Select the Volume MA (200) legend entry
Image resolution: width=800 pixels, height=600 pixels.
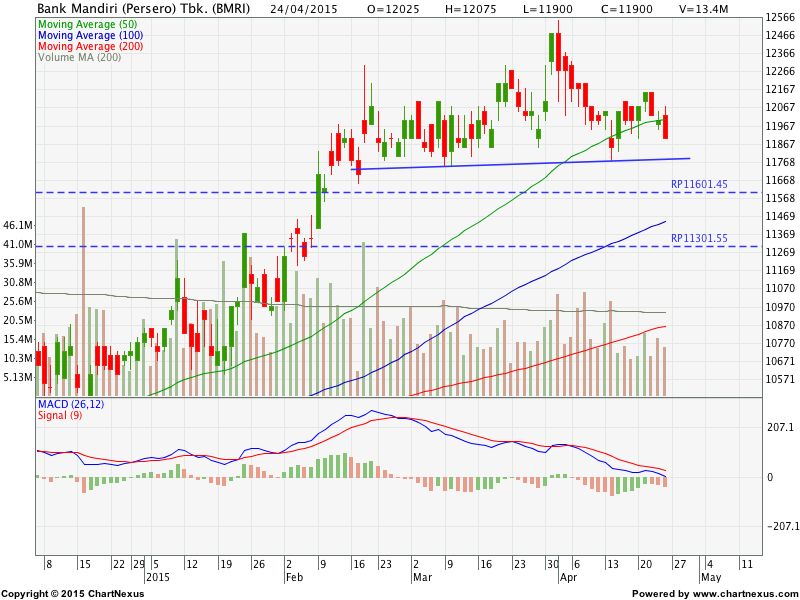pos(80,57)
